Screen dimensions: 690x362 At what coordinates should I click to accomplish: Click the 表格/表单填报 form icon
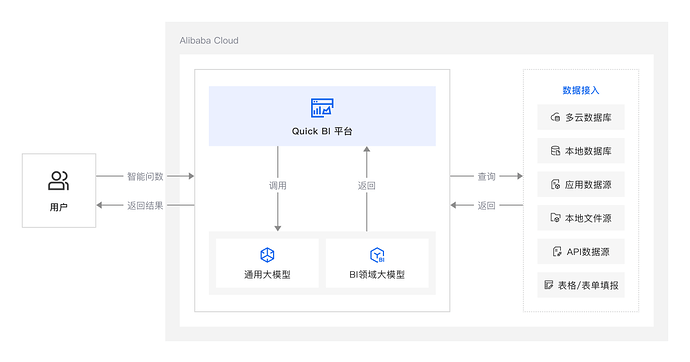(548, 285)
